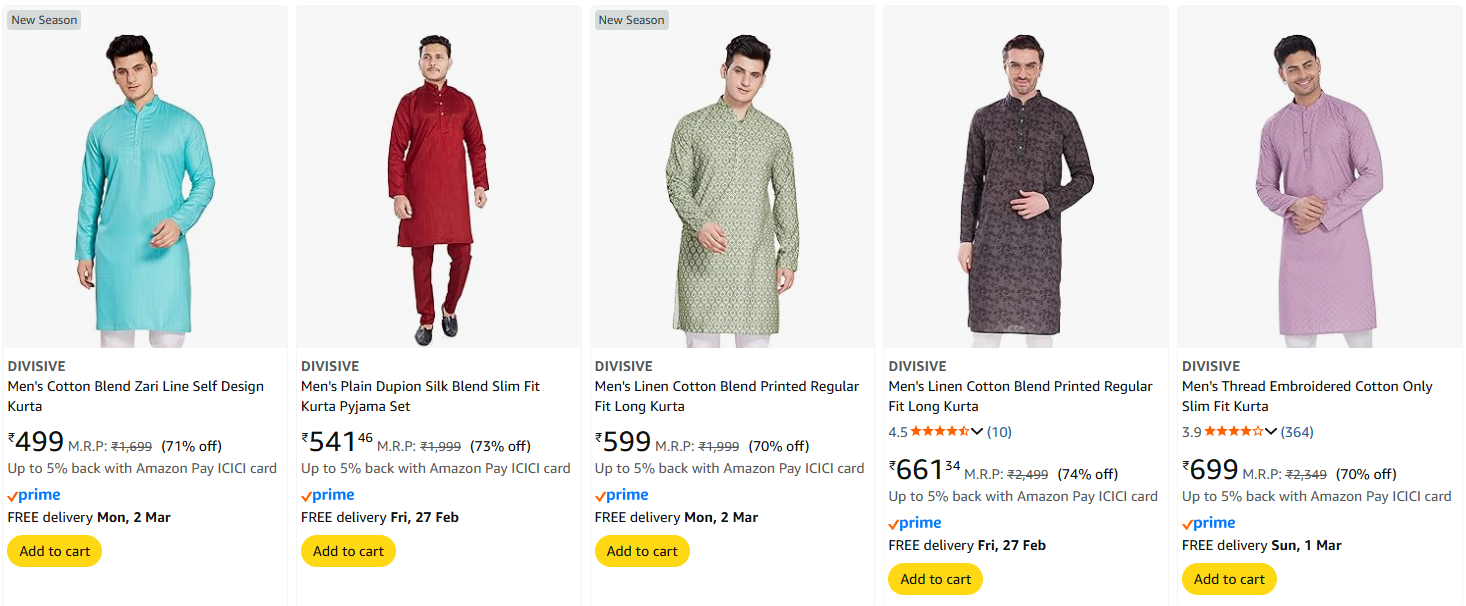The height and width of the screenshot is (606, 1466).
Task: Add the ₹541 Kurta Pyjama Set to cart
Action: coord(348,551)
